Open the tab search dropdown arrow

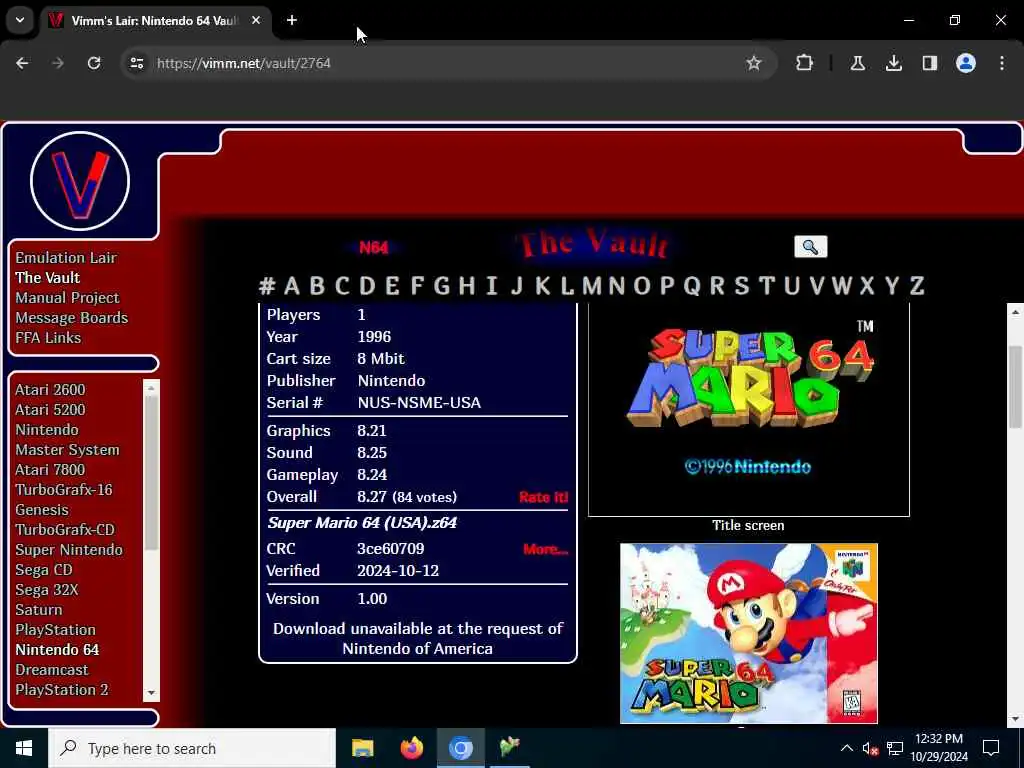(x=20, y=20)
